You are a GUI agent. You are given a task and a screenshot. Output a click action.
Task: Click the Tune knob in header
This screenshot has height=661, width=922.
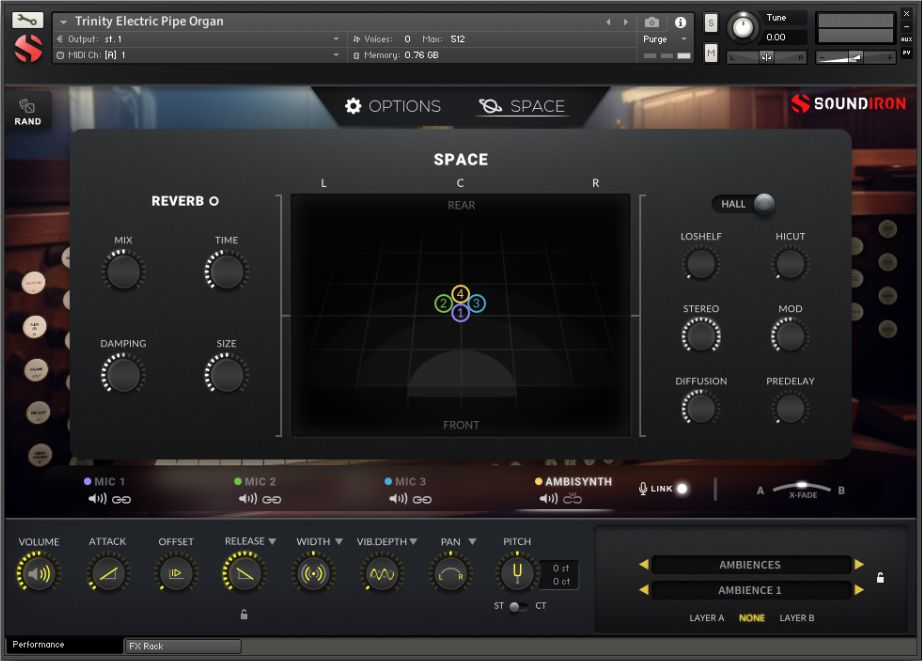coord(743,28)
